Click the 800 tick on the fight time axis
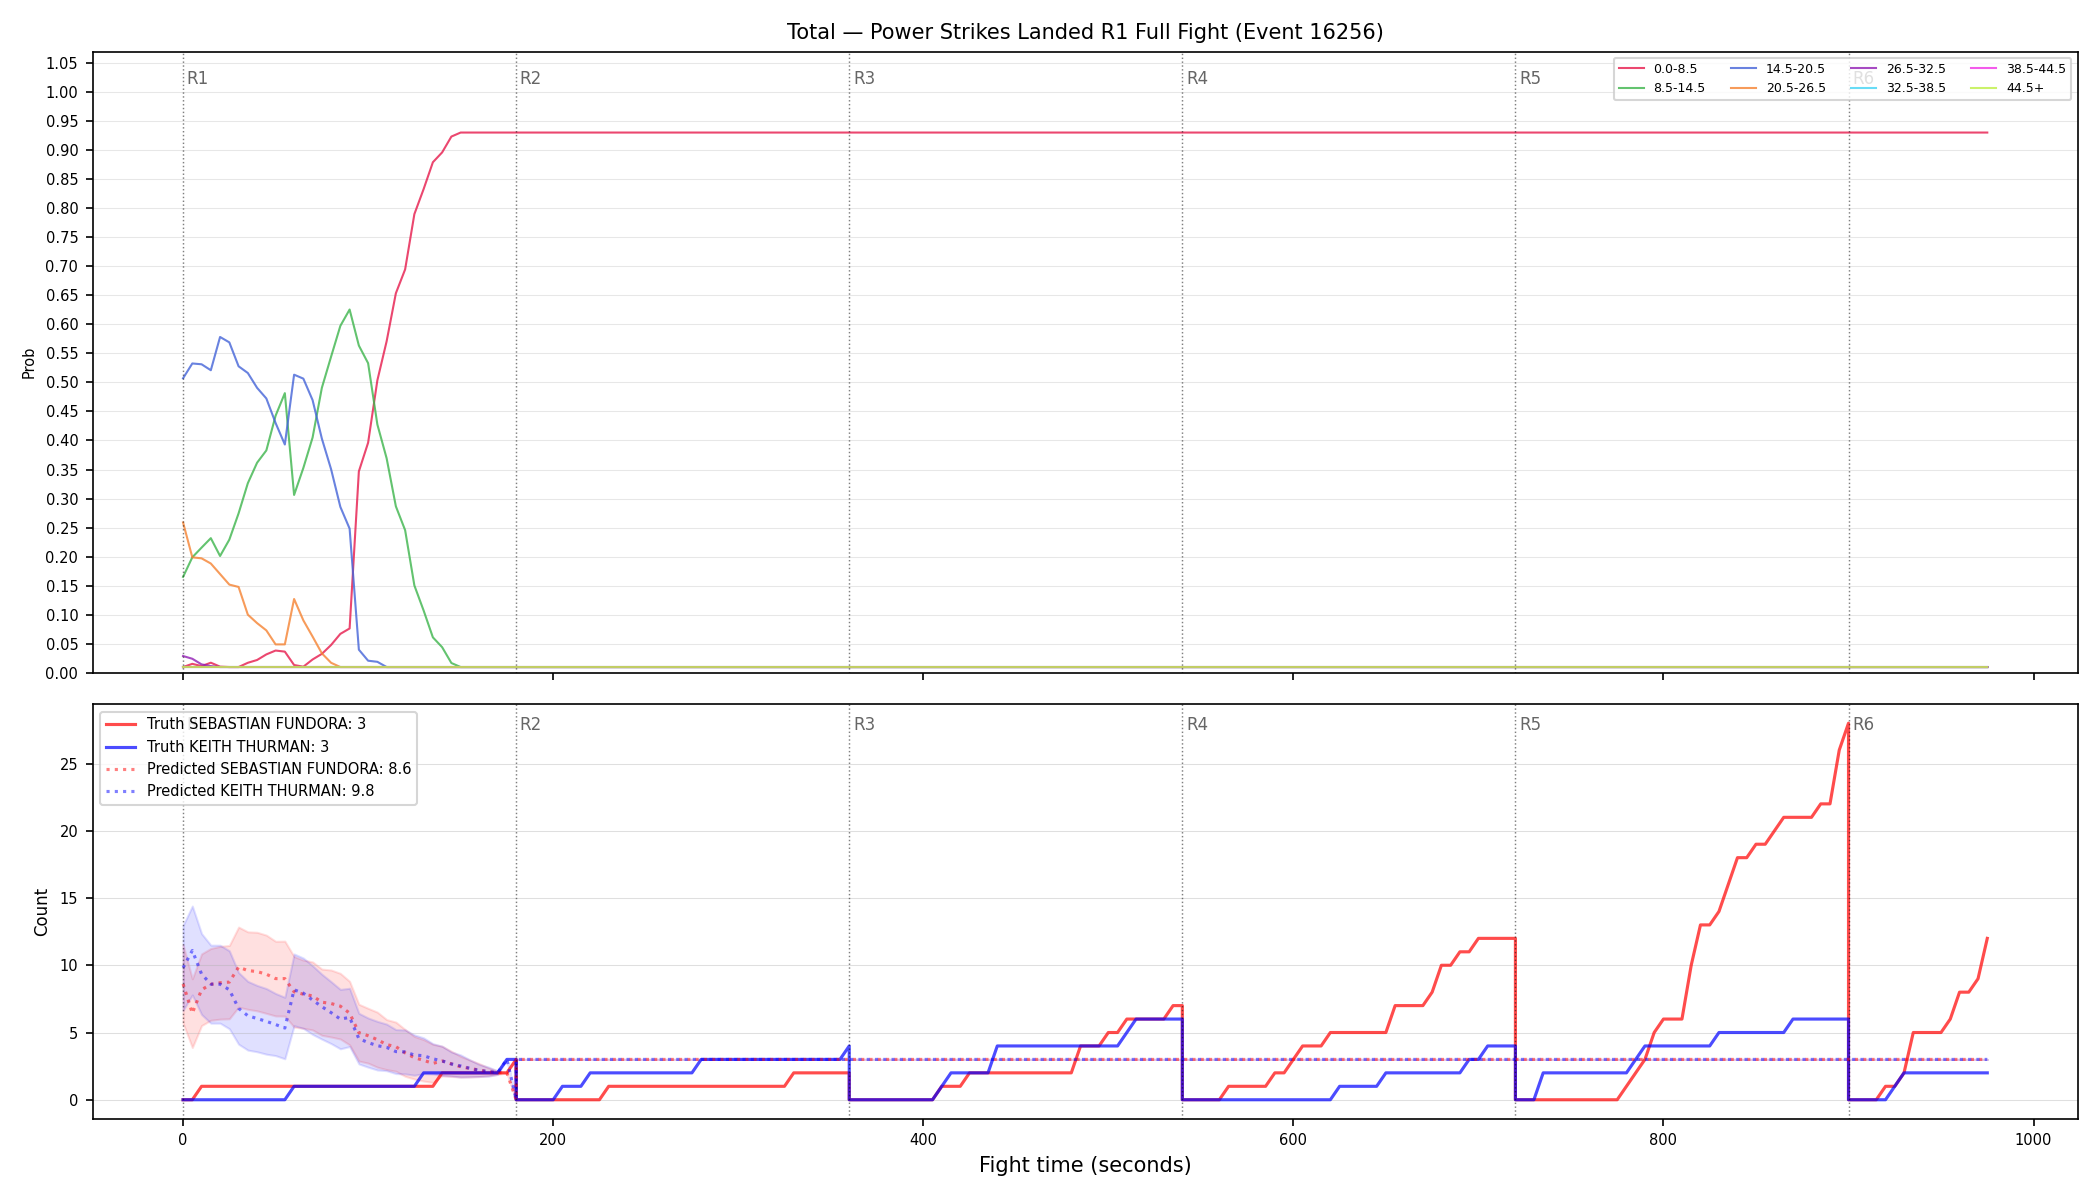This screenshot has height=1200, width=2100. 1663,1139
